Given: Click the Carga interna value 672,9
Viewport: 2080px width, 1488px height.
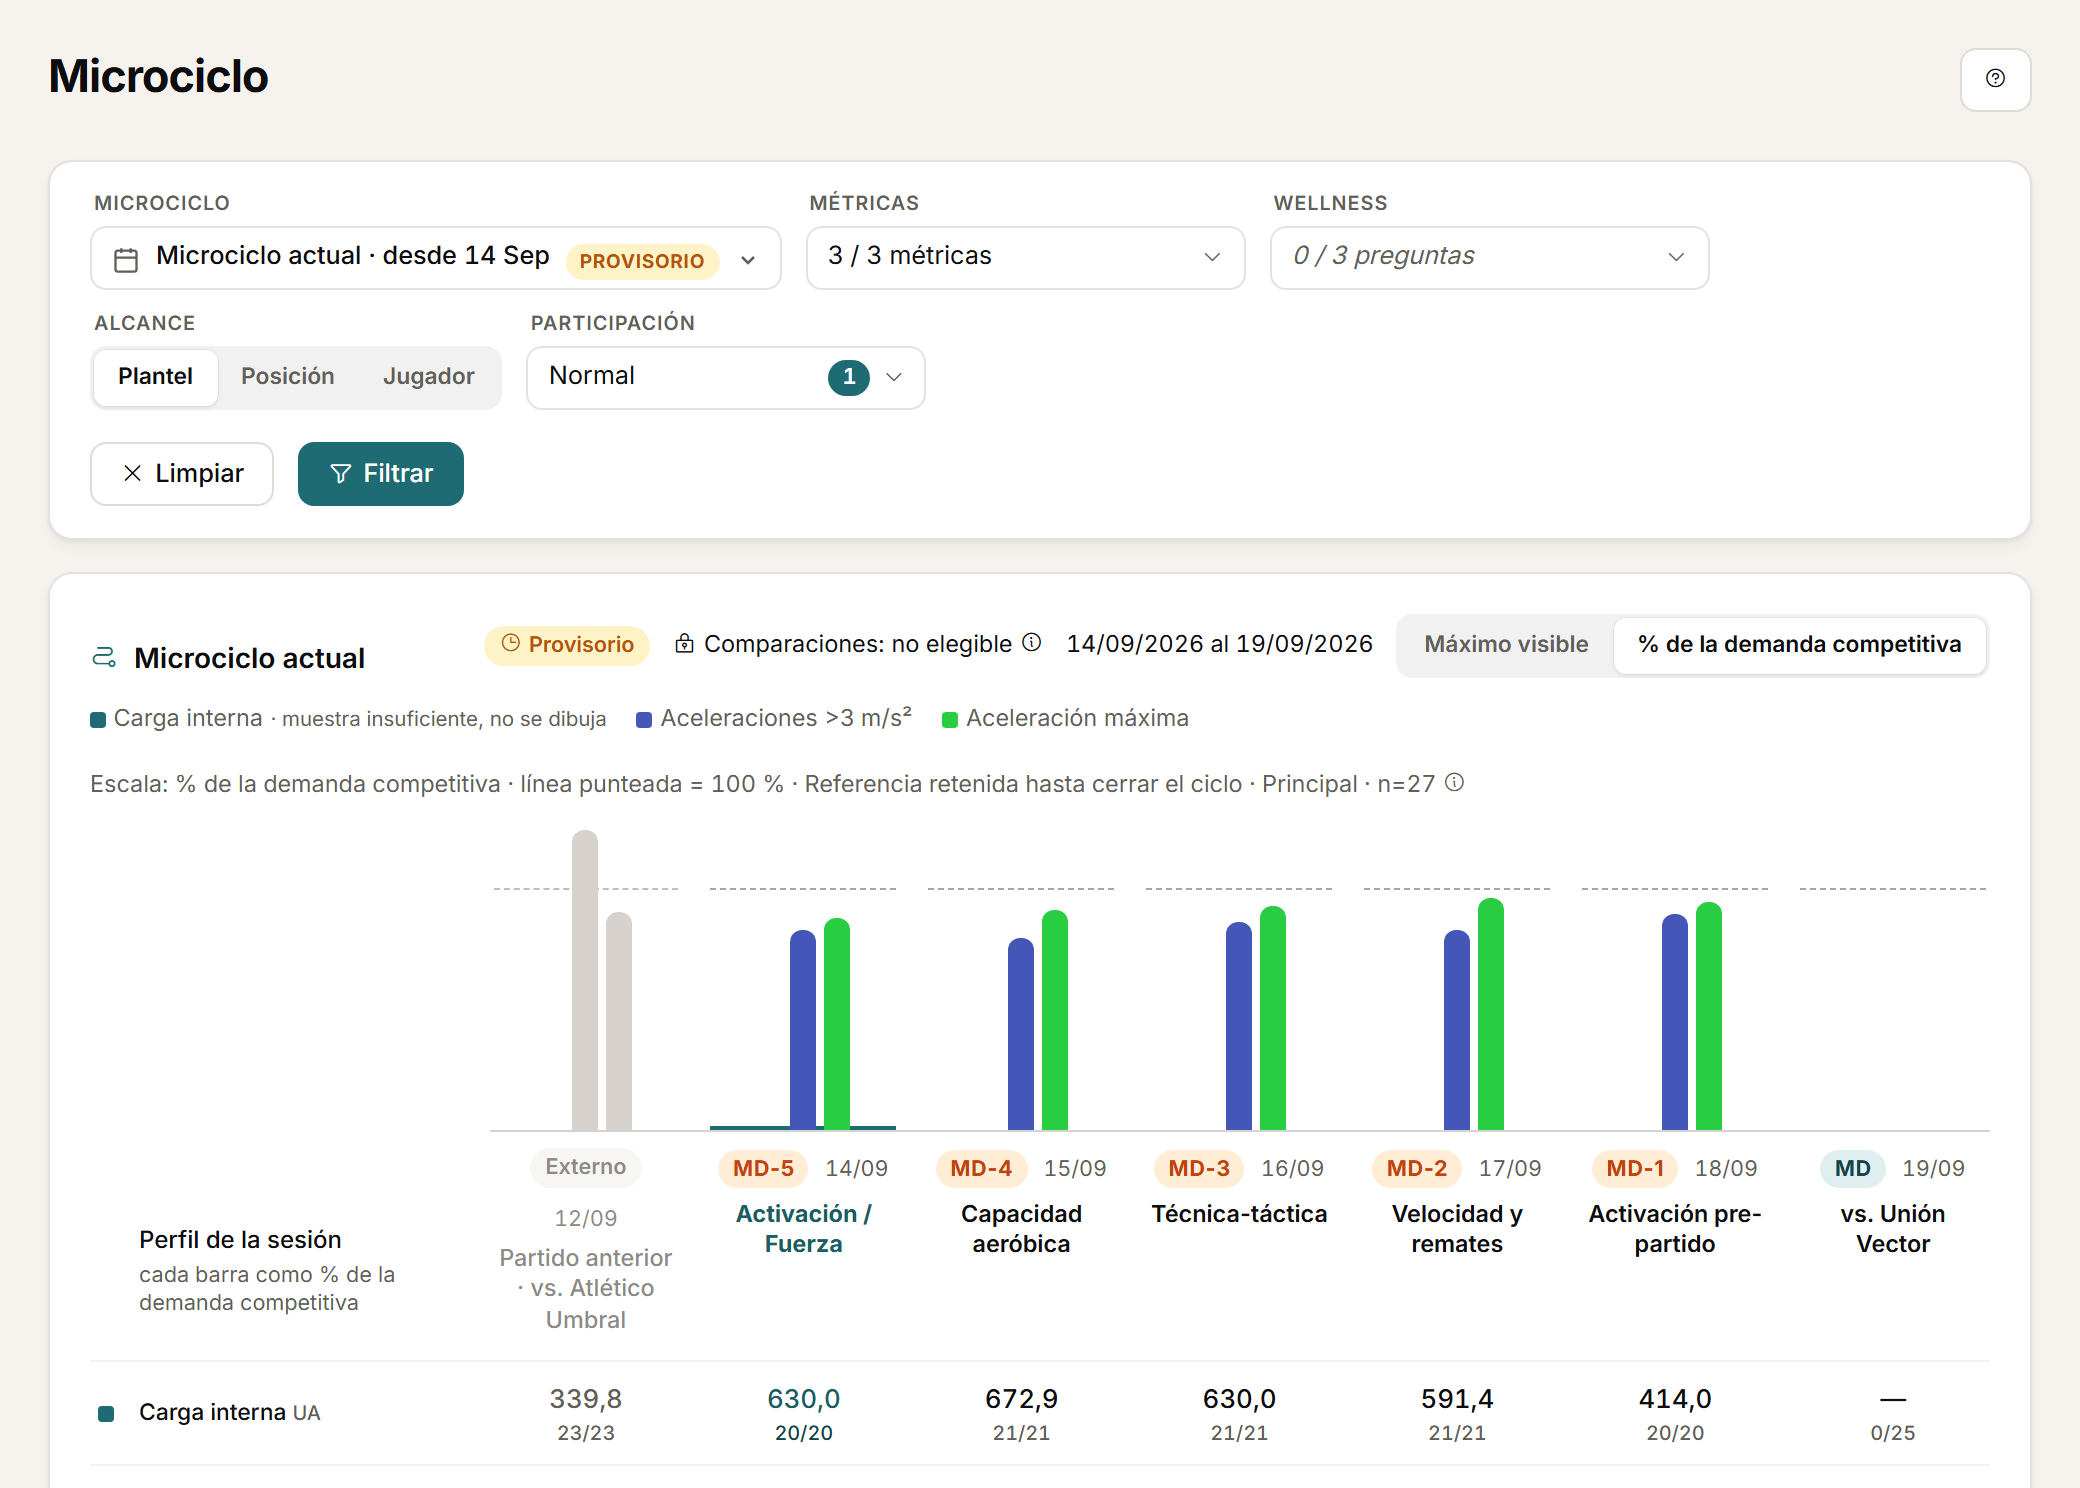Looking at the screenshot, I should point(1021,1399).
